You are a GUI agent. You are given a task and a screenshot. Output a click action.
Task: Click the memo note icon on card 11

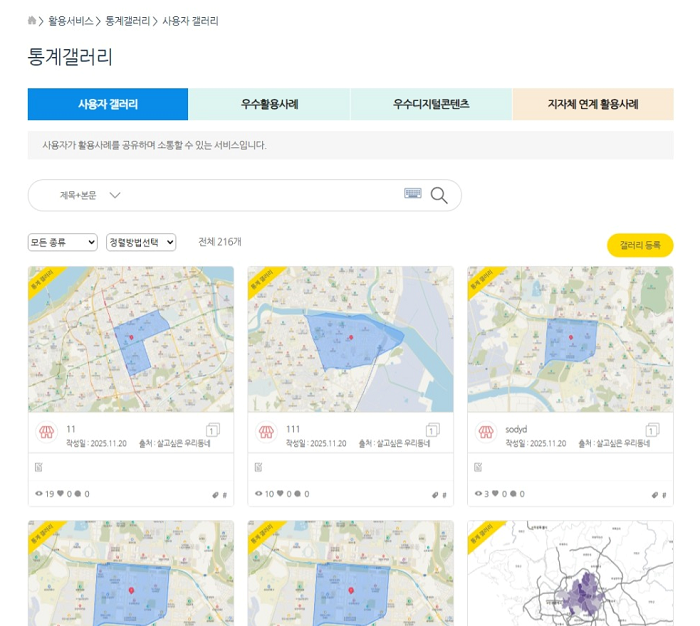tap(39, 467)
